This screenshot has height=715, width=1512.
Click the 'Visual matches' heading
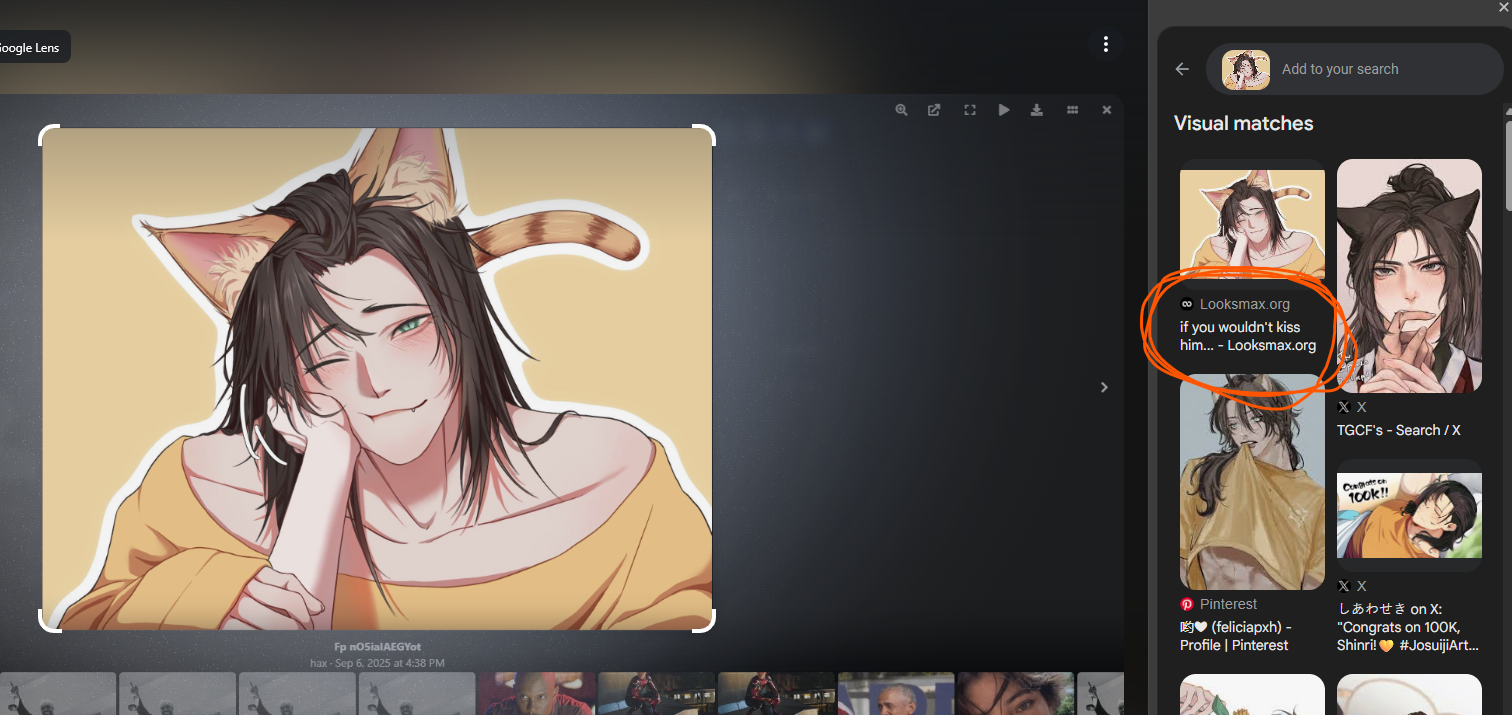click(1243, 123)
